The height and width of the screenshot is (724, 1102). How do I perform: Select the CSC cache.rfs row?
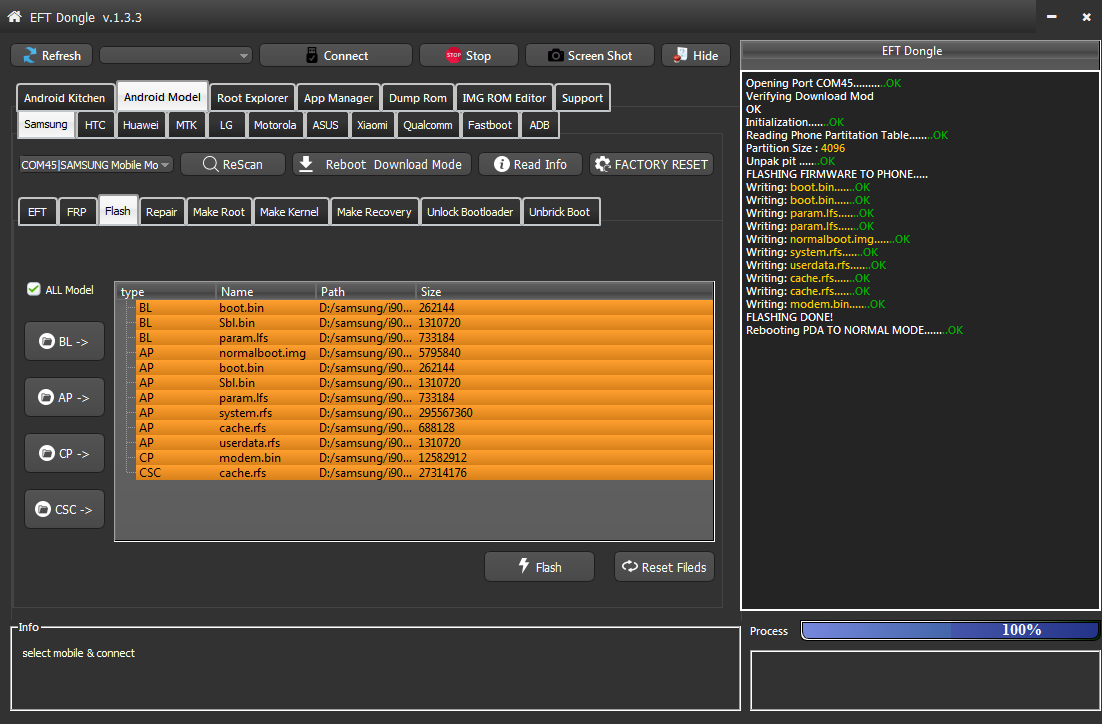point(424,473)
